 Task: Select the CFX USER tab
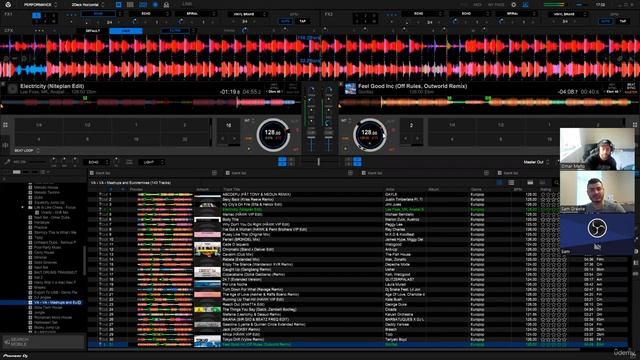pos(126,31)
